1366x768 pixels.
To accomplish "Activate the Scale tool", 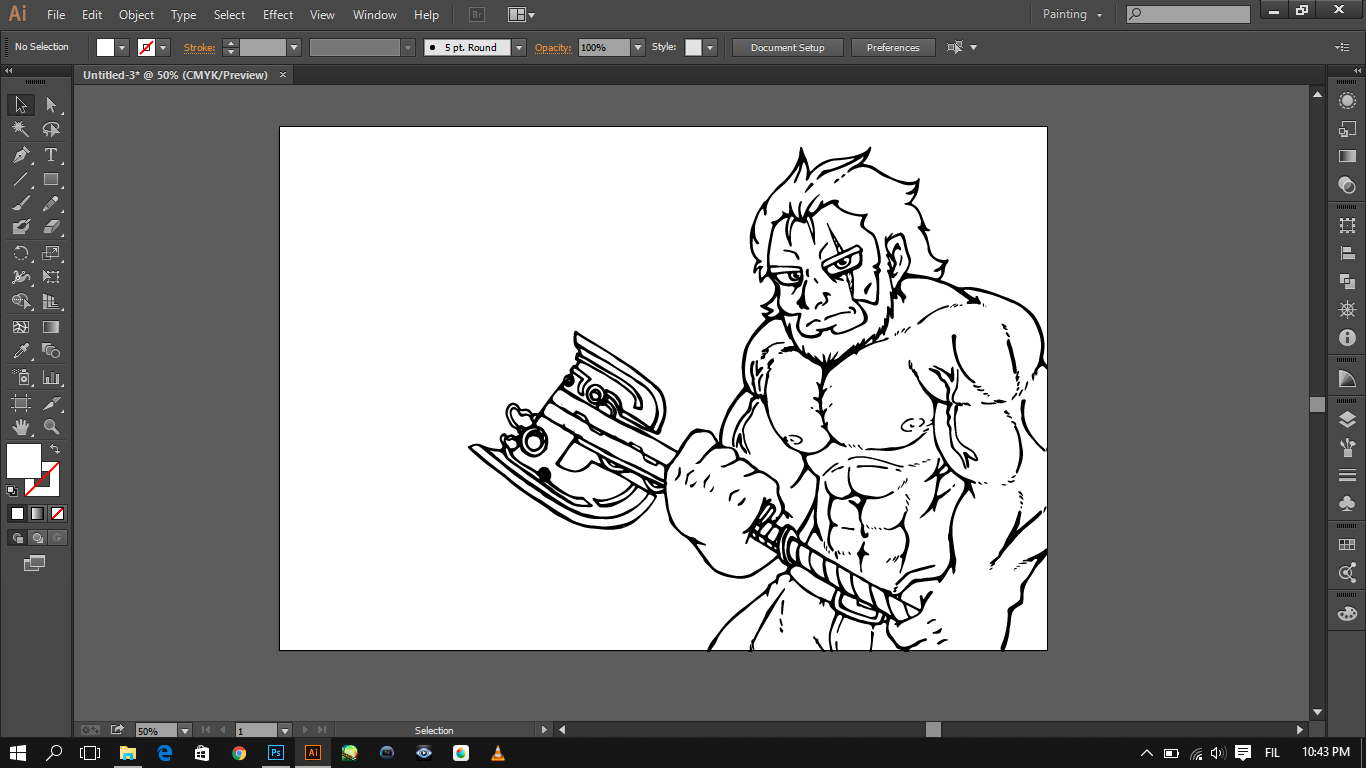I will point(51,253).
